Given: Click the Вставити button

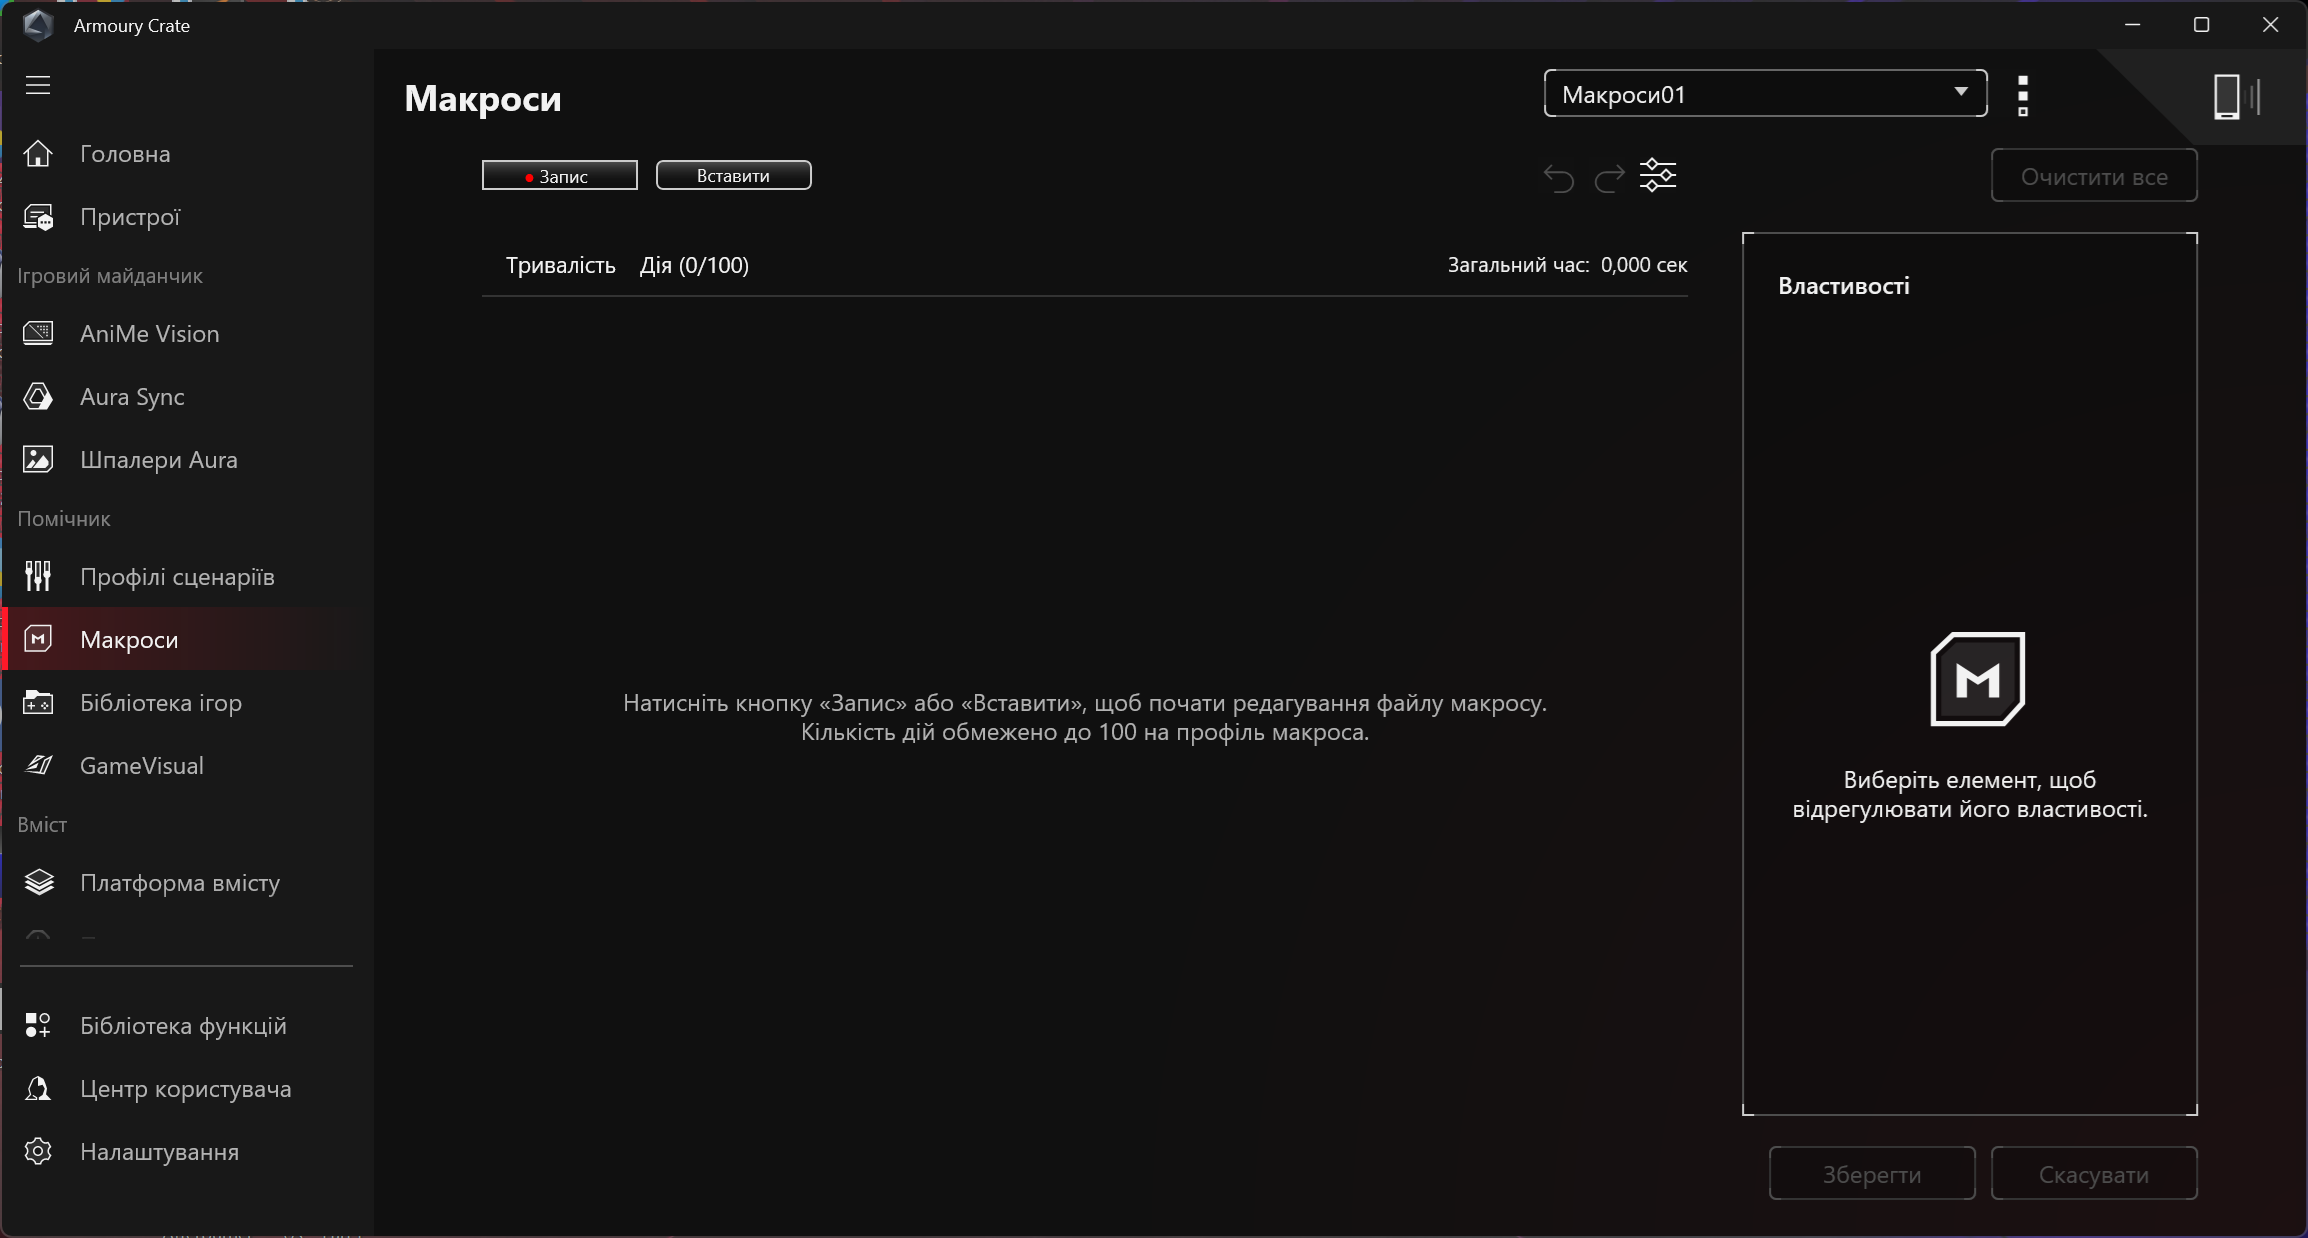Looking at the screenshot, I should coord(733,176).
